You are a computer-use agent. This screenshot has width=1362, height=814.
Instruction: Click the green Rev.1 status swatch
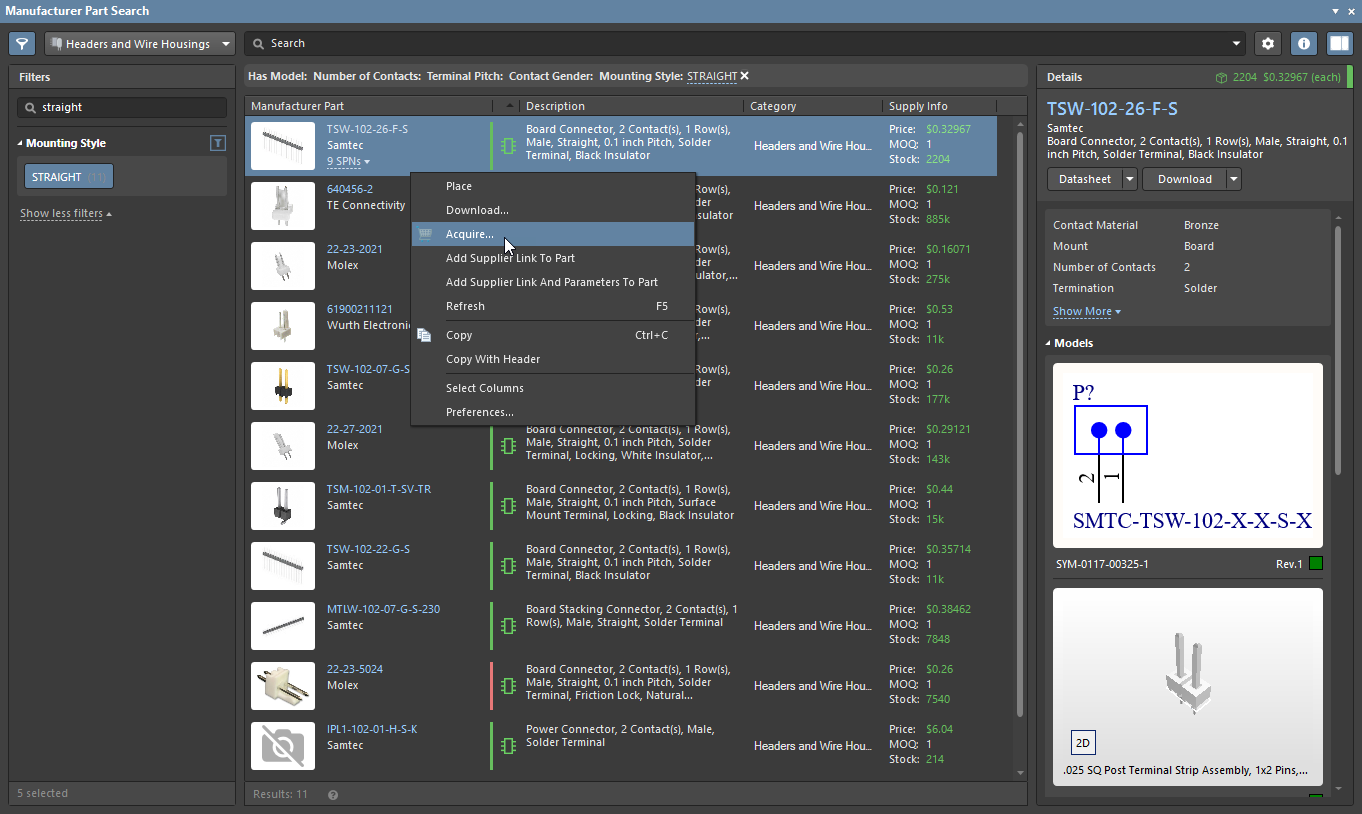1315,564
